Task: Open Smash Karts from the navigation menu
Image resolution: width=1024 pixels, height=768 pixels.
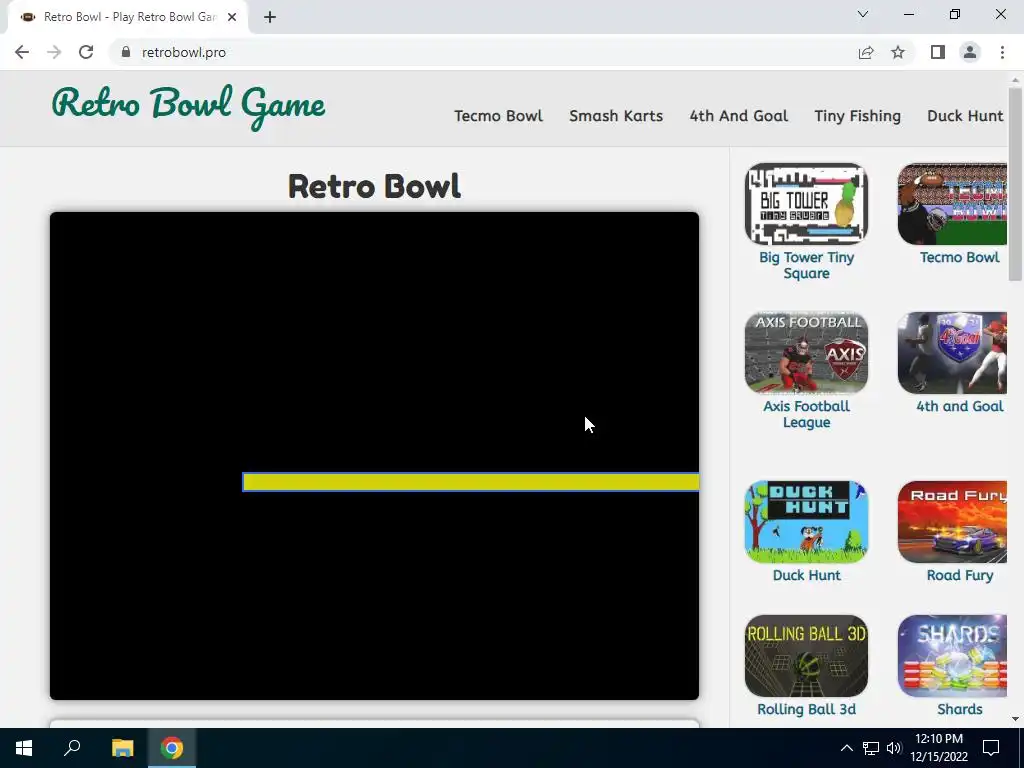Action: pyautogui.click(x=616, y=116)
